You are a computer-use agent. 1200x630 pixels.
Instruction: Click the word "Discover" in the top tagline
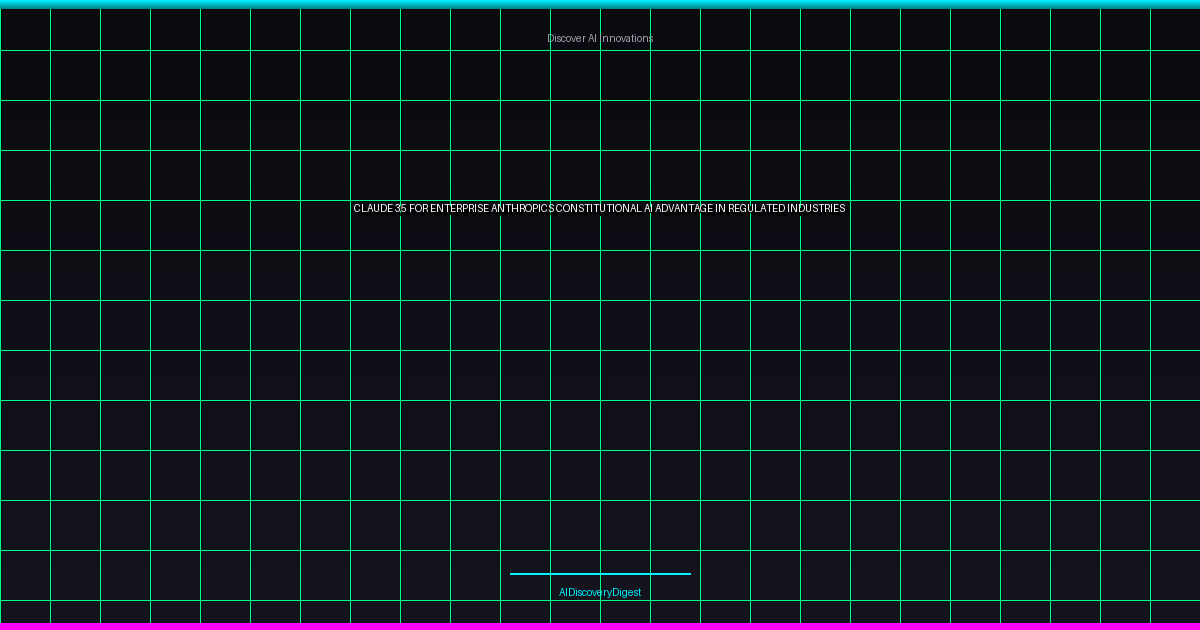tap(566, 38)
